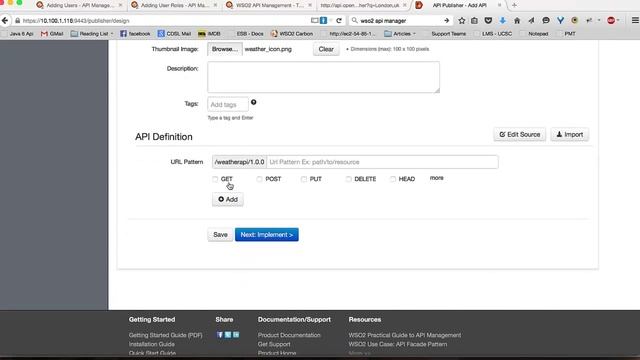Open Getting Started Guide (PDF) link
The height and width of the screenshot is (360, 640).
[165, 335]
